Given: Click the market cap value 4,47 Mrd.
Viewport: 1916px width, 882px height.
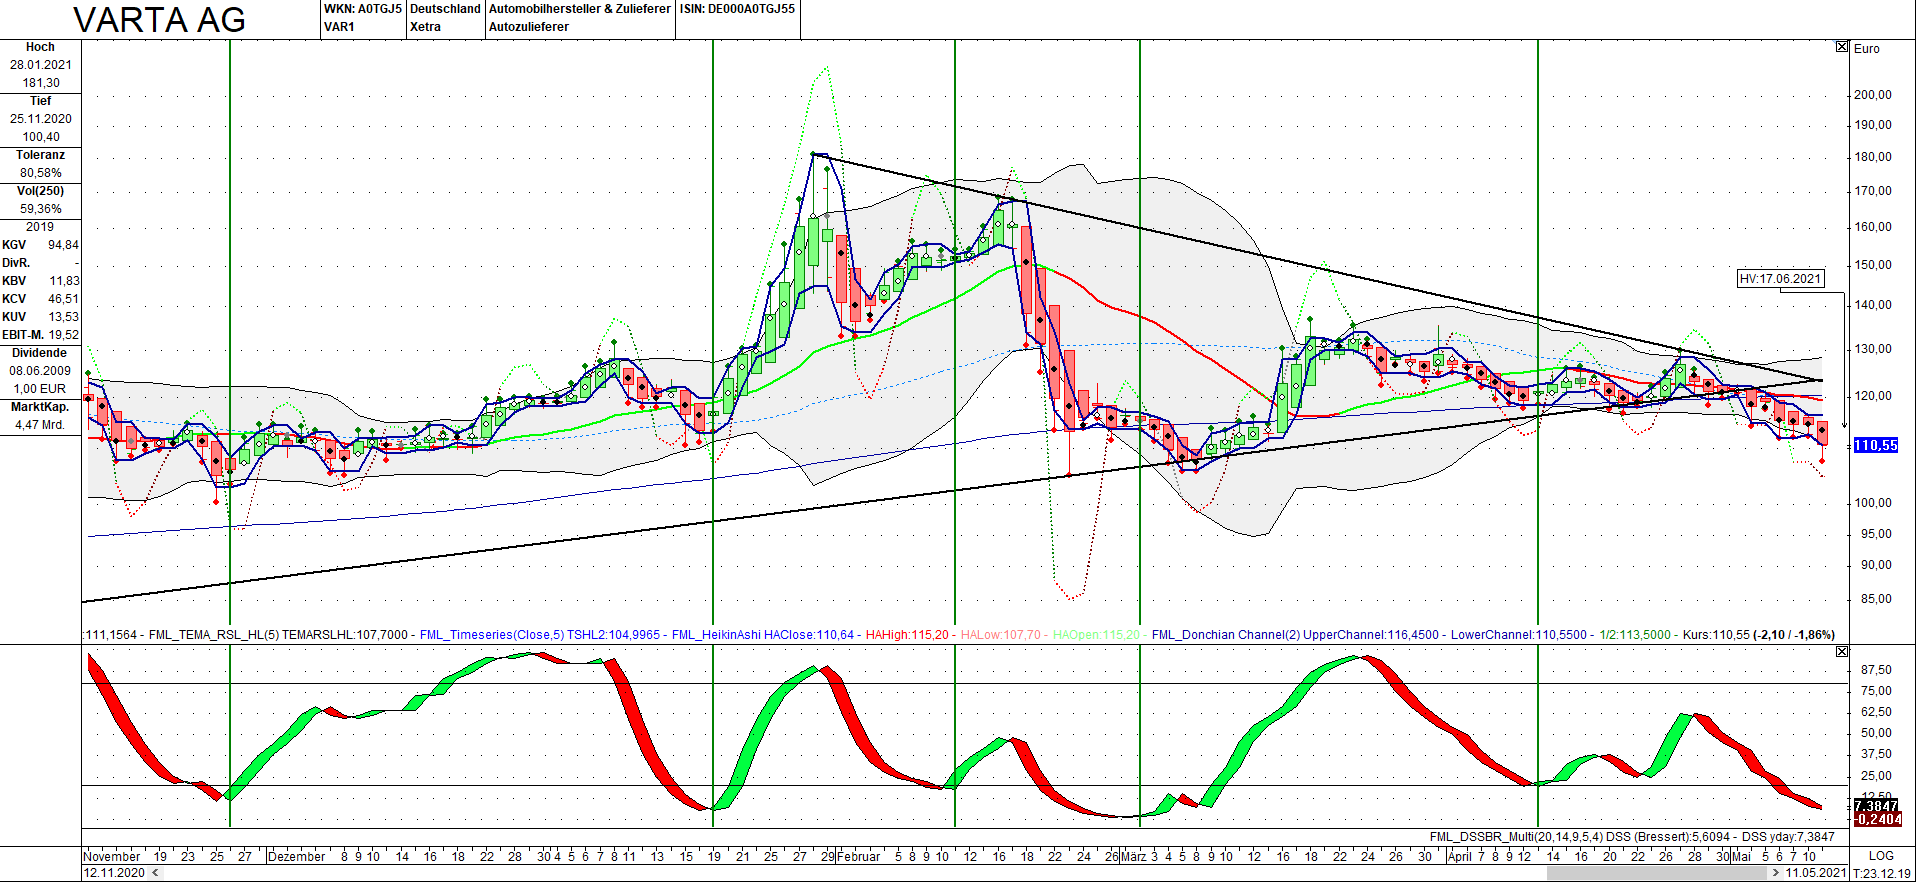Looking at the screenshot, I should (40, 425).
